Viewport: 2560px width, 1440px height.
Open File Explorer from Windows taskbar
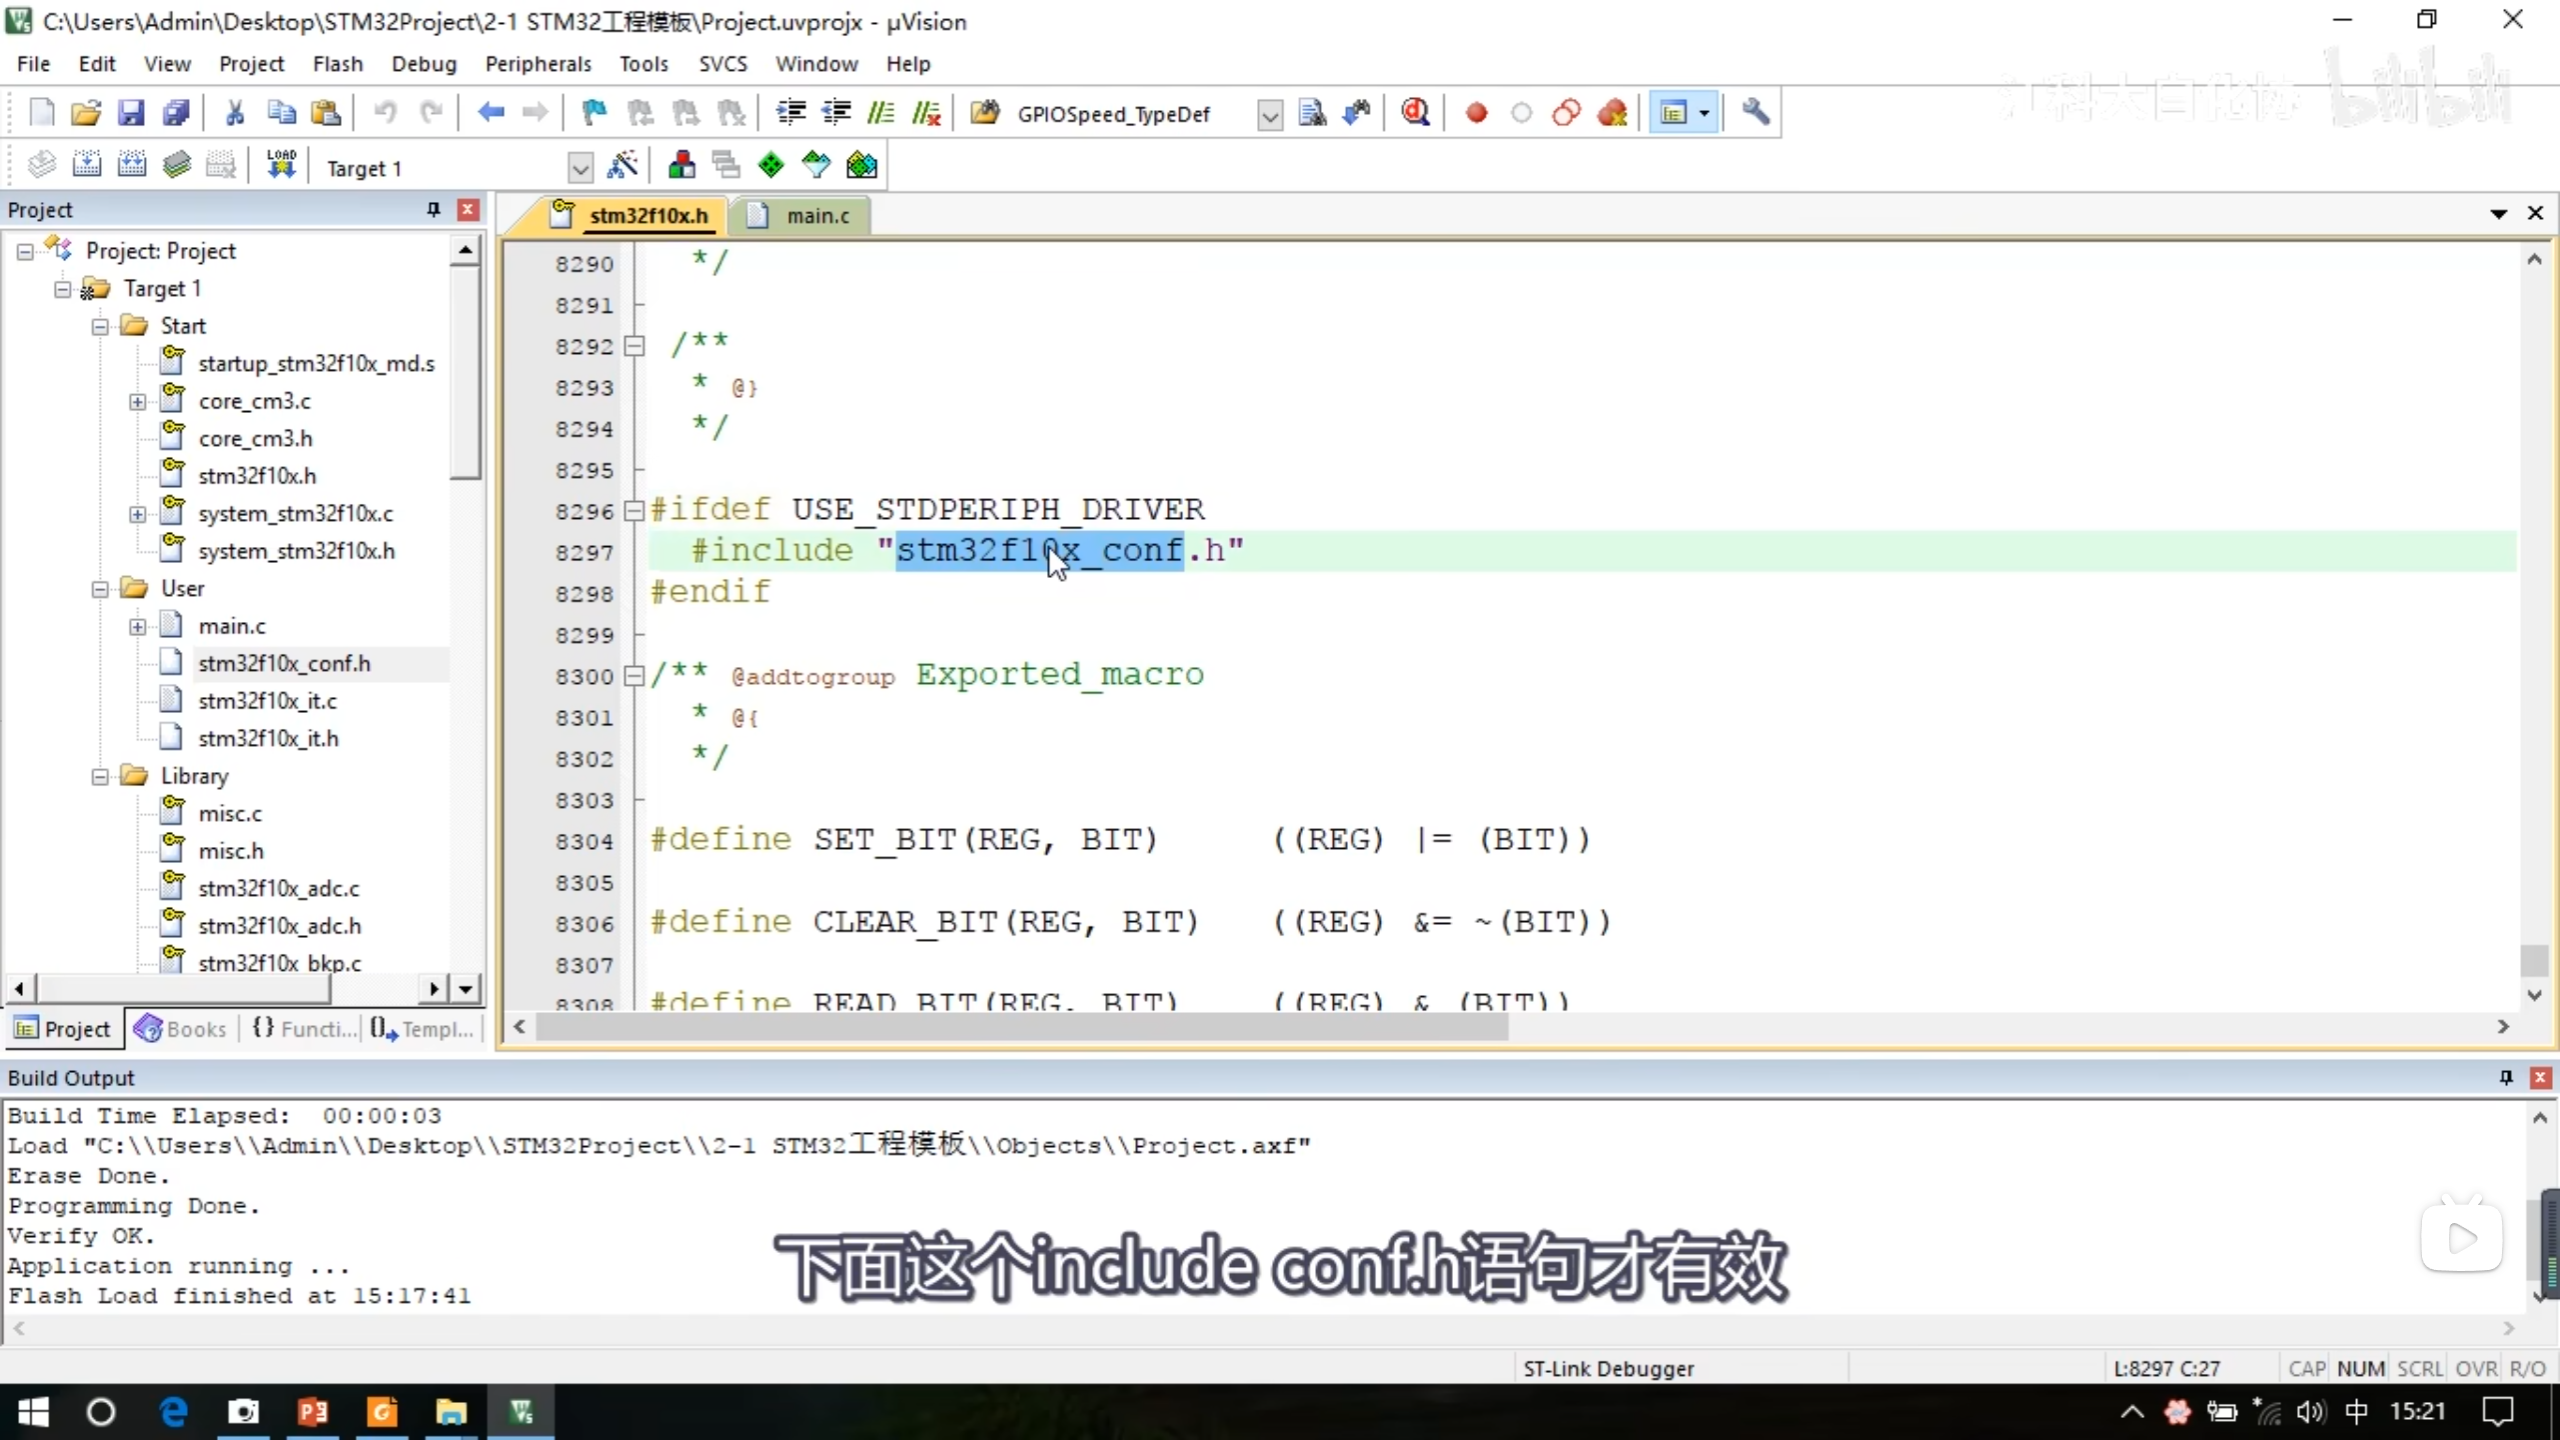pyautogui.click(x=451, y=1411)
